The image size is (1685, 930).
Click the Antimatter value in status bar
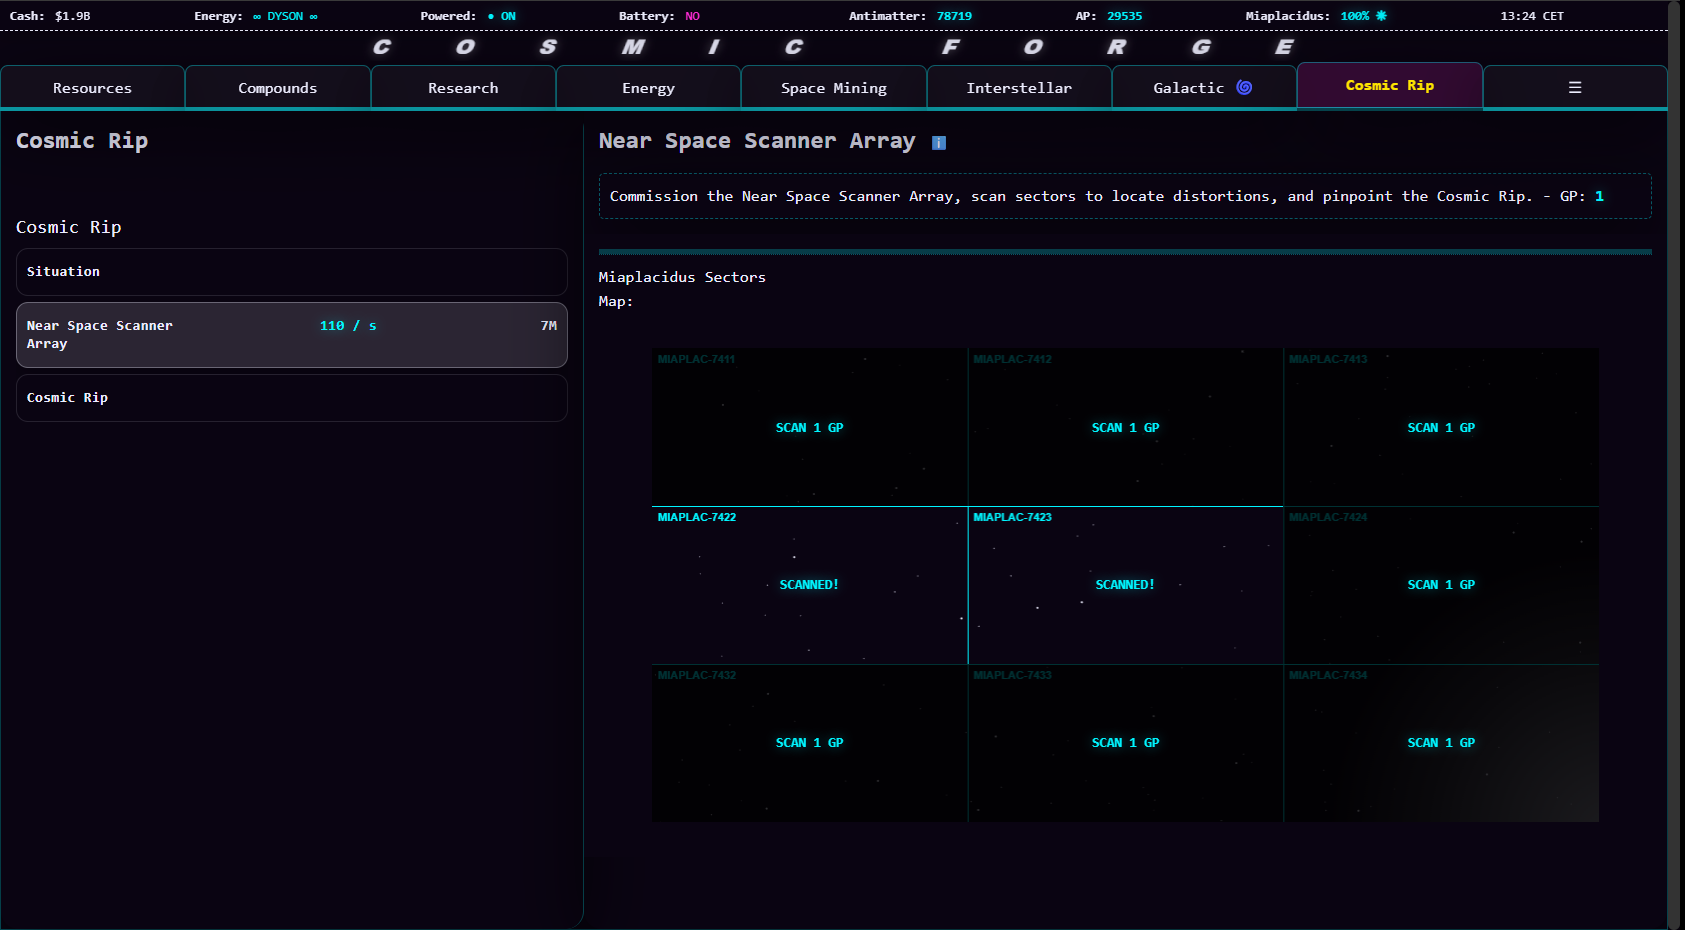(953, 16)
